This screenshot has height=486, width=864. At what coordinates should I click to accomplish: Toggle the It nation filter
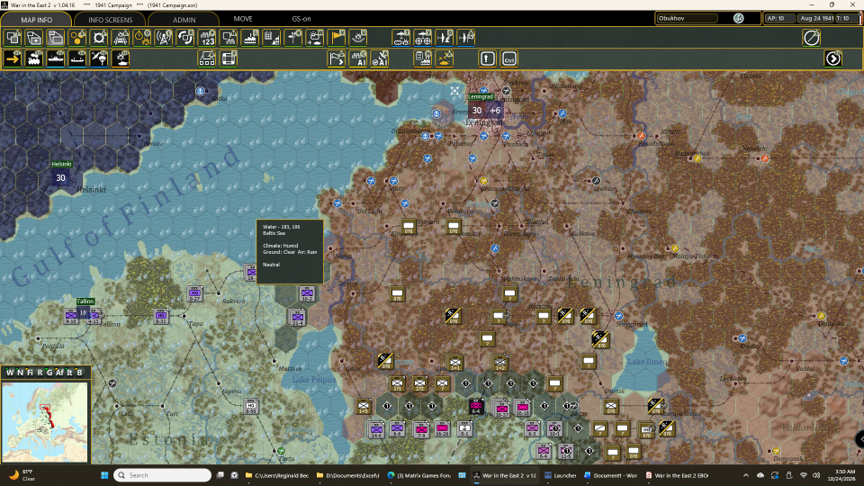[x=69, y=372]
